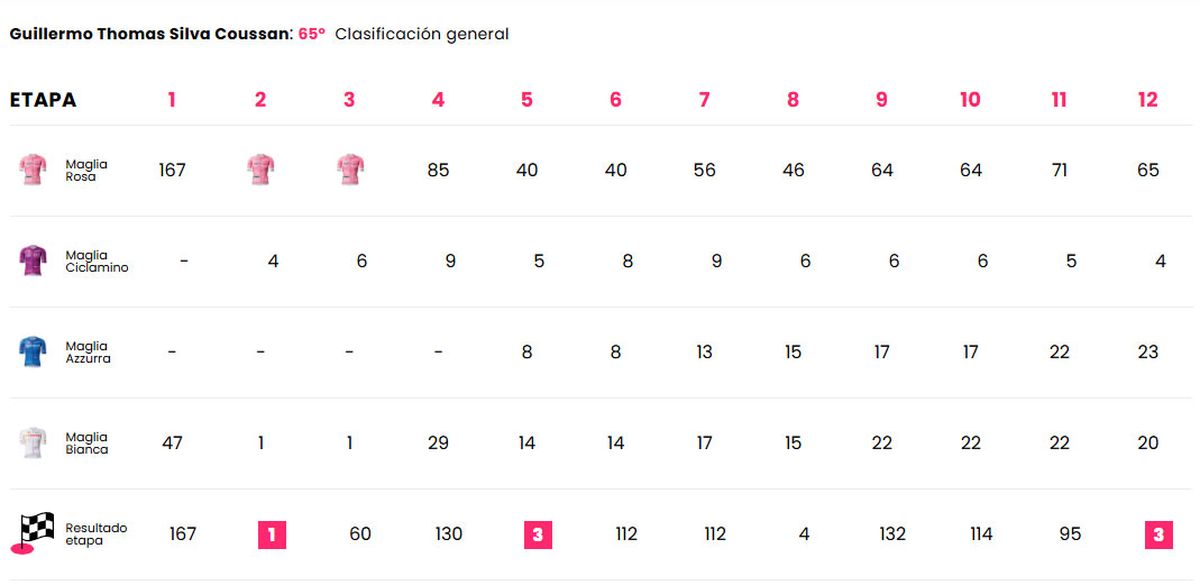
Task: Click the 65° Clasificación general ranking
Action: click(x=404, y=34)
